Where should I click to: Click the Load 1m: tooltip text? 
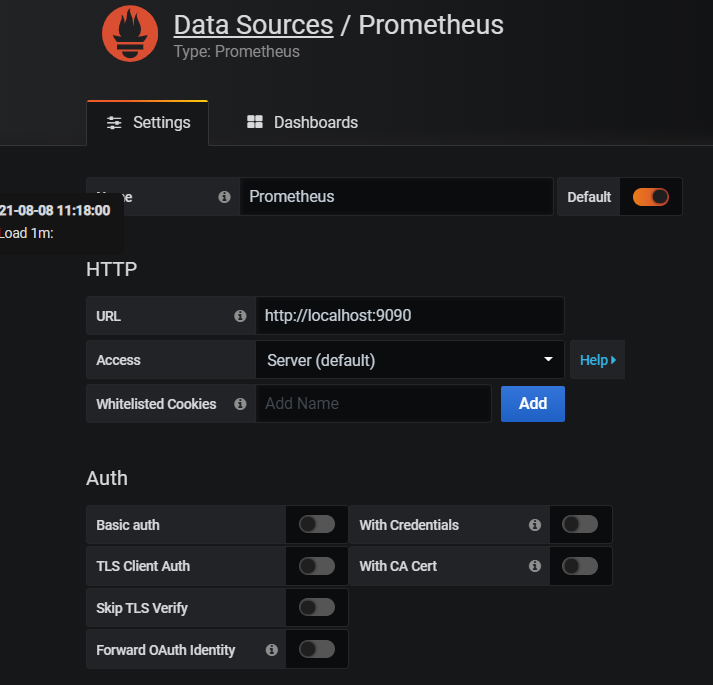[x=26, y=233]
